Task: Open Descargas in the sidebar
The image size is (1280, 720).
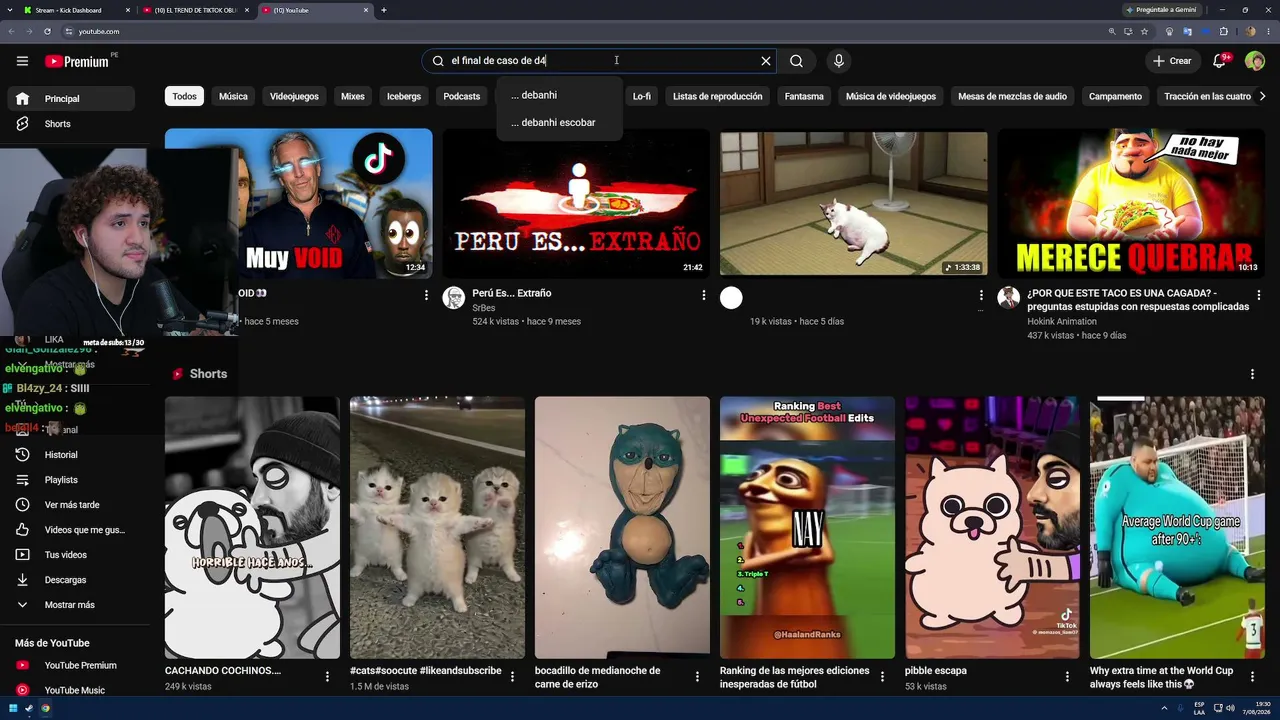Action: coord(70,580)
